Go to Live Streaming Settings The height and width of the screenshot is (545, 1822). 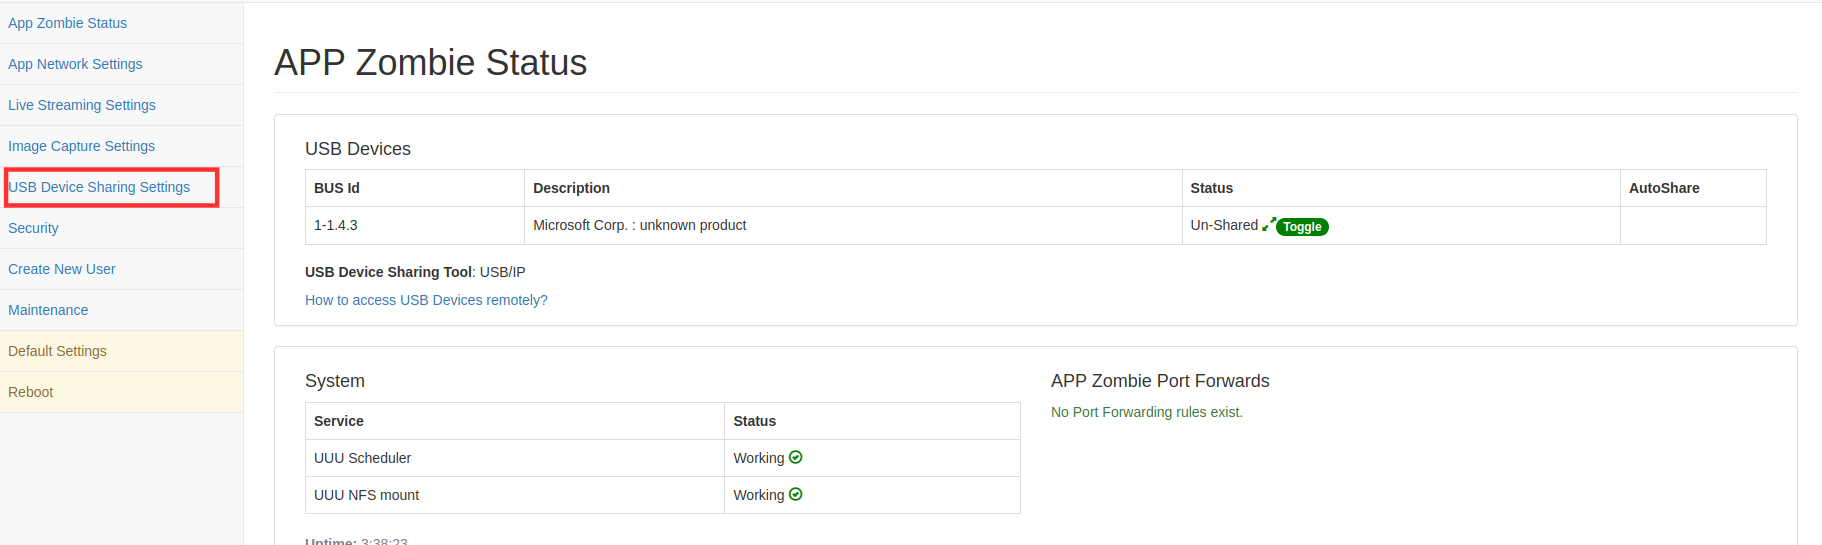click(x=82, y=105)
